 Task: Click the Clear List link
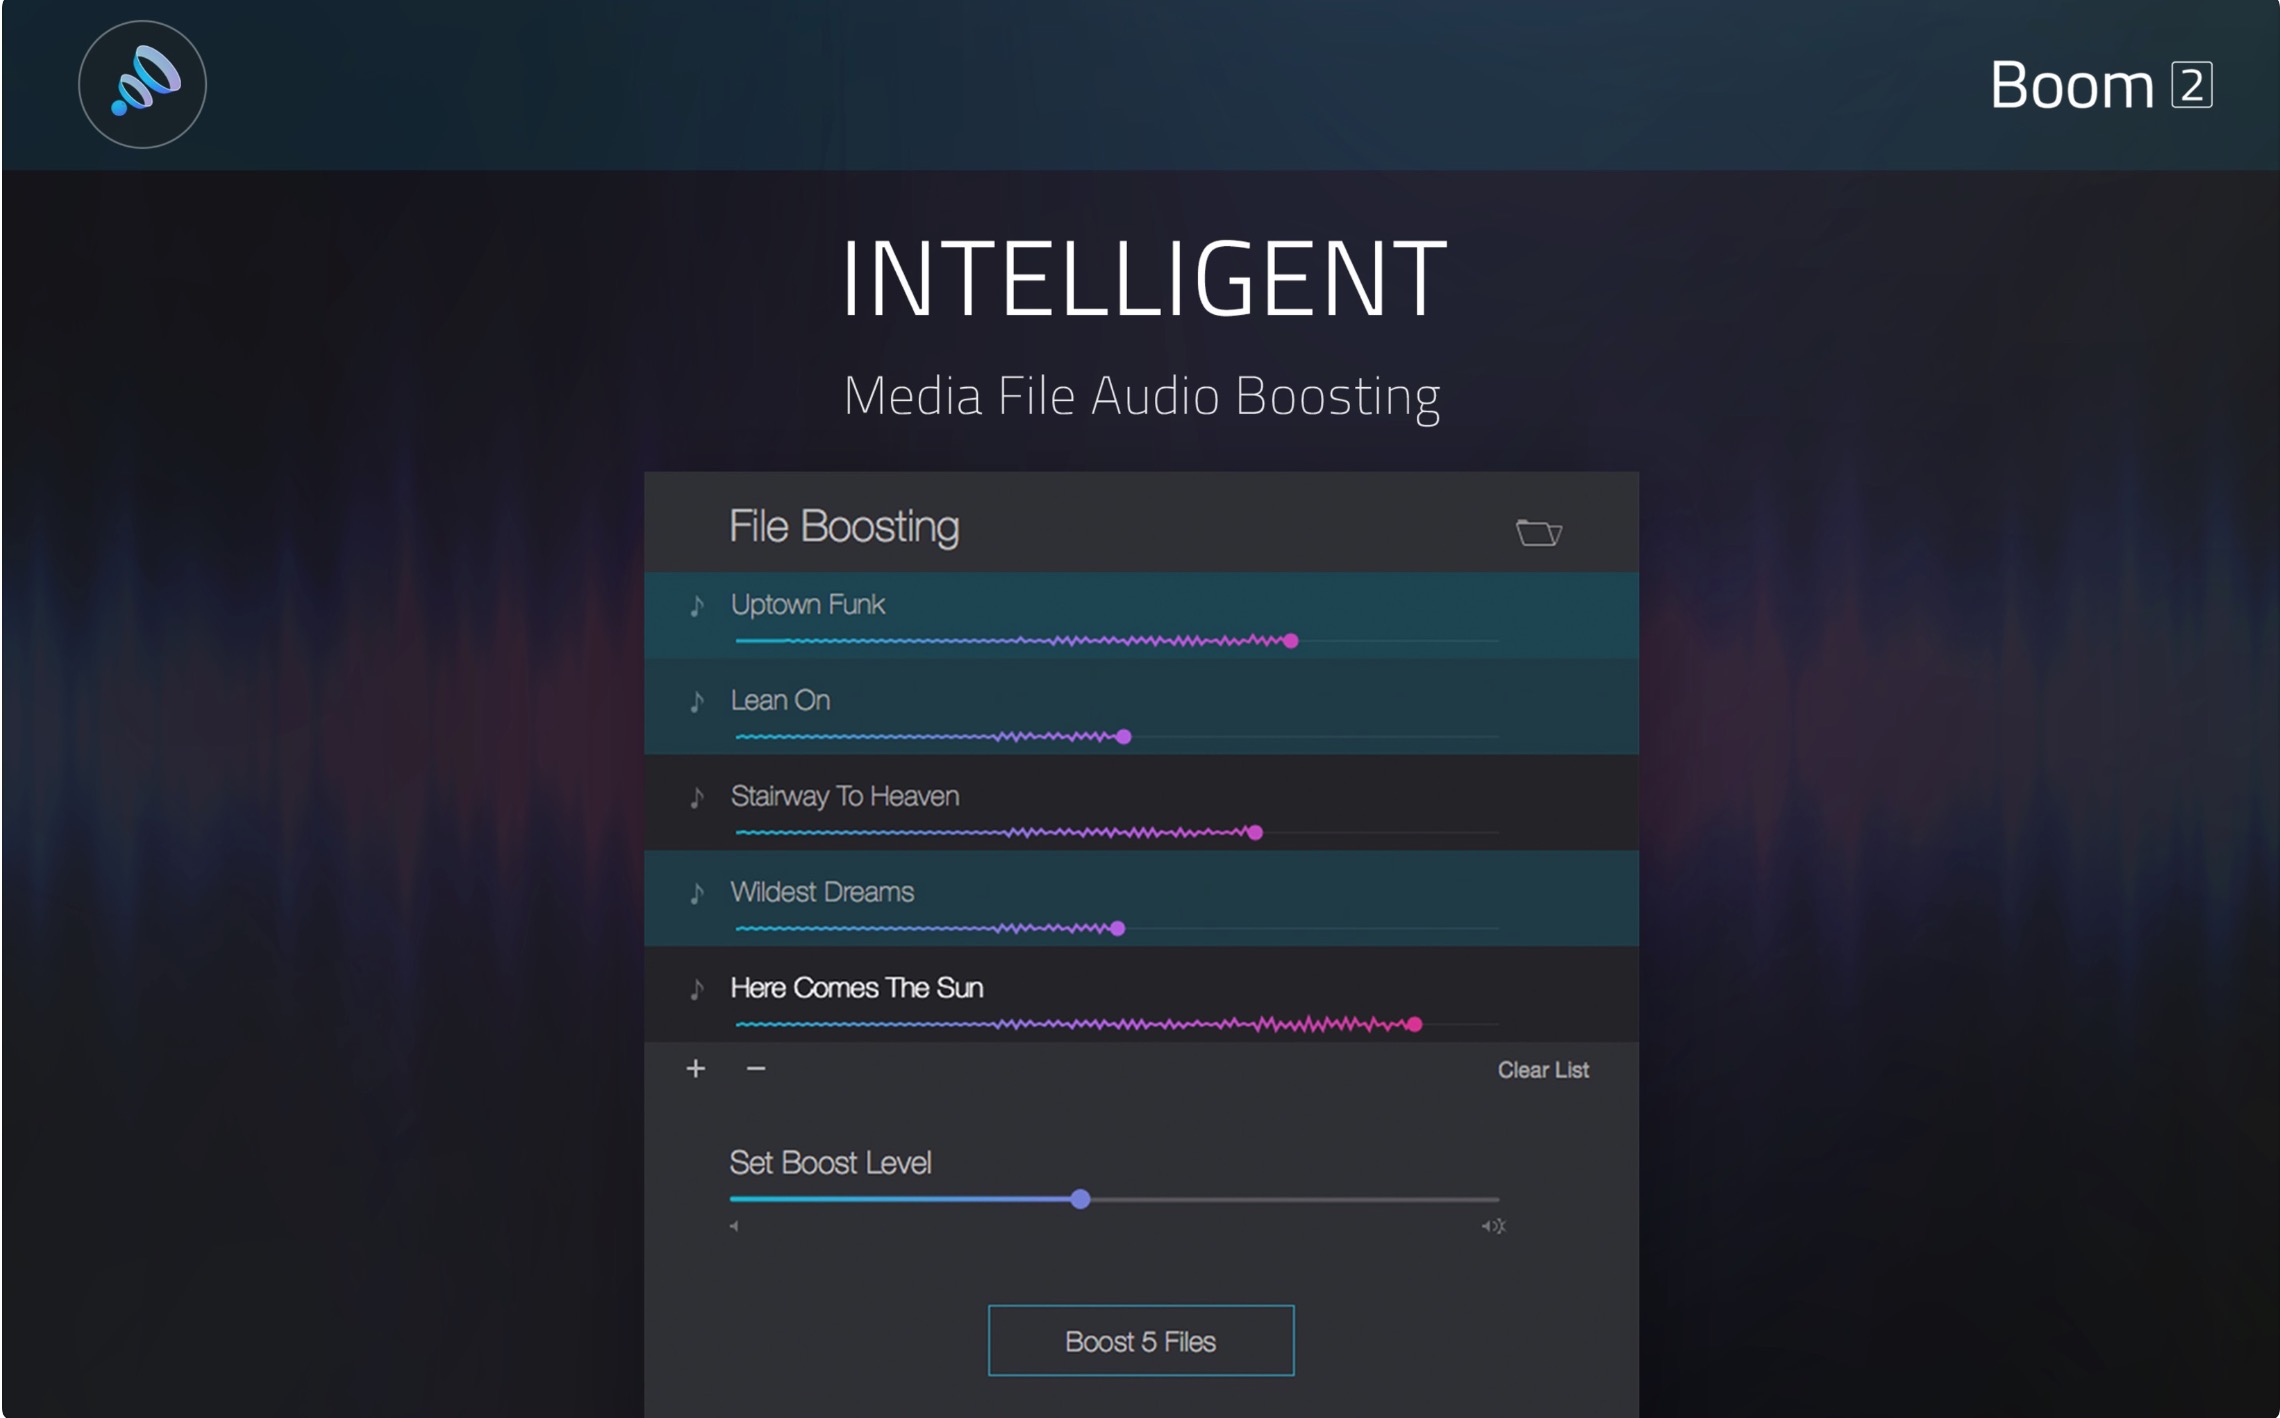1543,1070
